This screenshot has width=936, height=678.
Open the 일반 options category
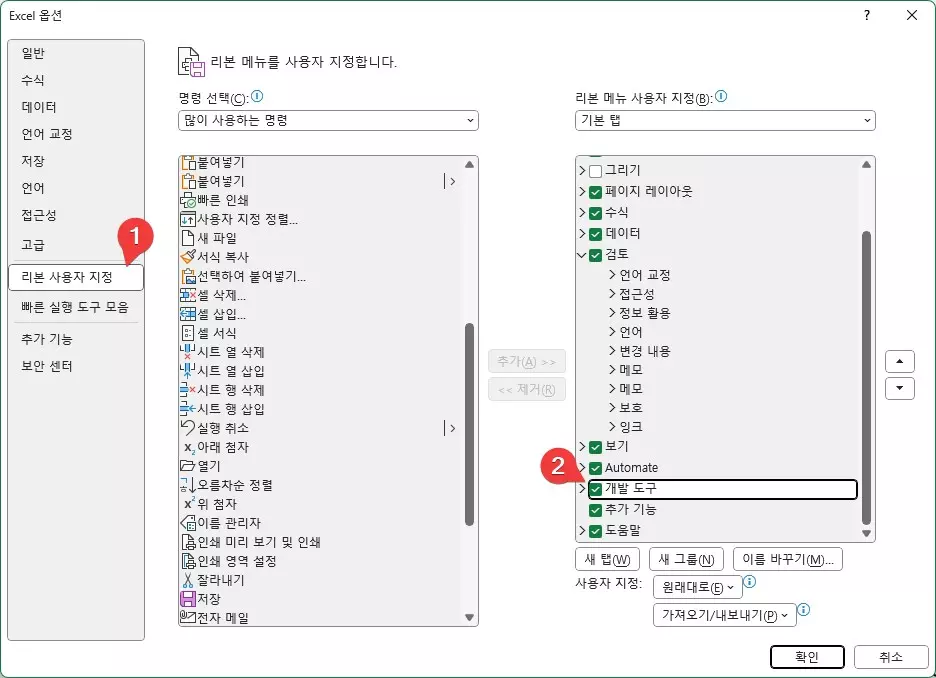pyautogui.click(x=76, y=53)
